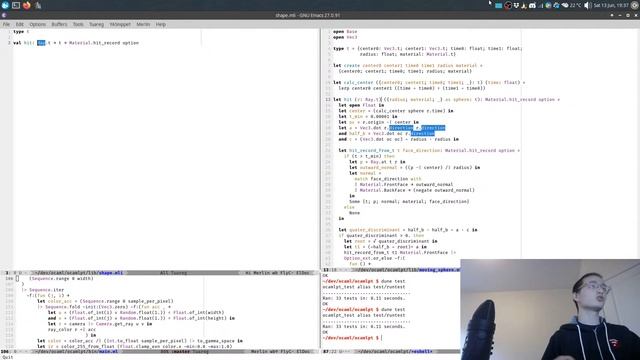640x360 pixels.
Task: Open the clock showing Sat 13 Jun
Action: point(611,6)
